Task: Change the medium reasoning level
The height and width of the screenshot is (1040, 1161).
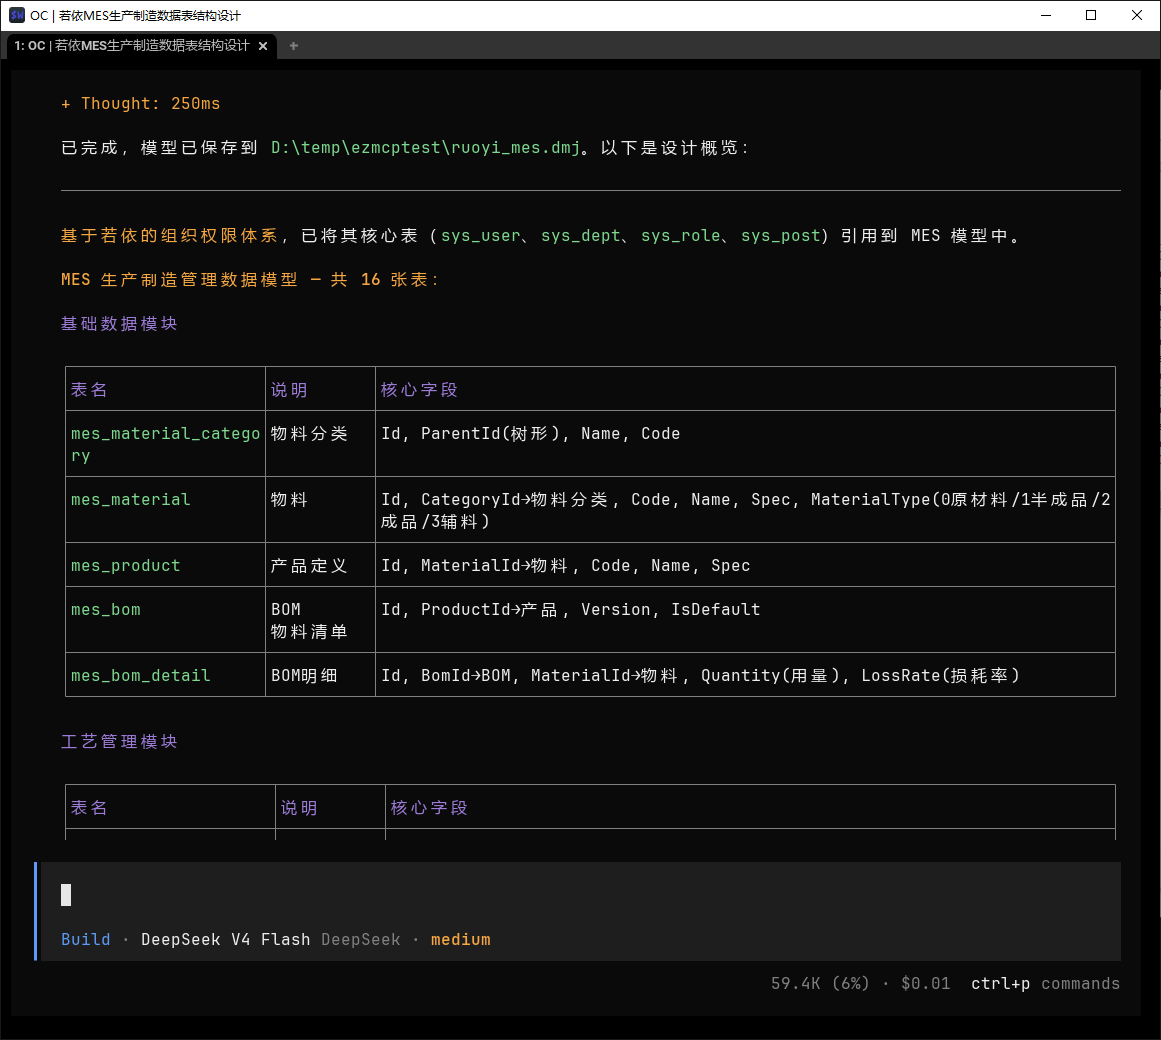Action: point(461,939)
